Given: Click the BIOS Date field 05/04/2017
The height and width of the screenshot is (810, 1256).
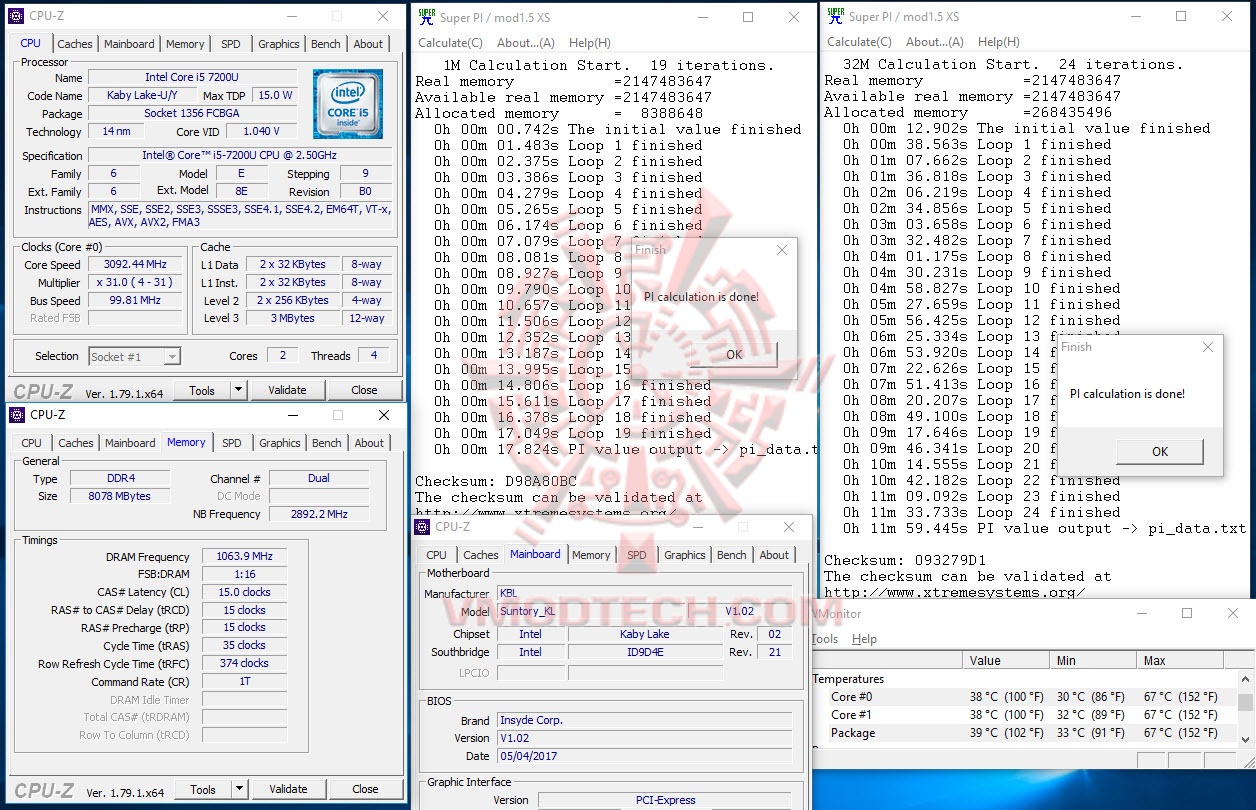Looking at the screenshot, I should pyautogui.click(x=644, y=756).
